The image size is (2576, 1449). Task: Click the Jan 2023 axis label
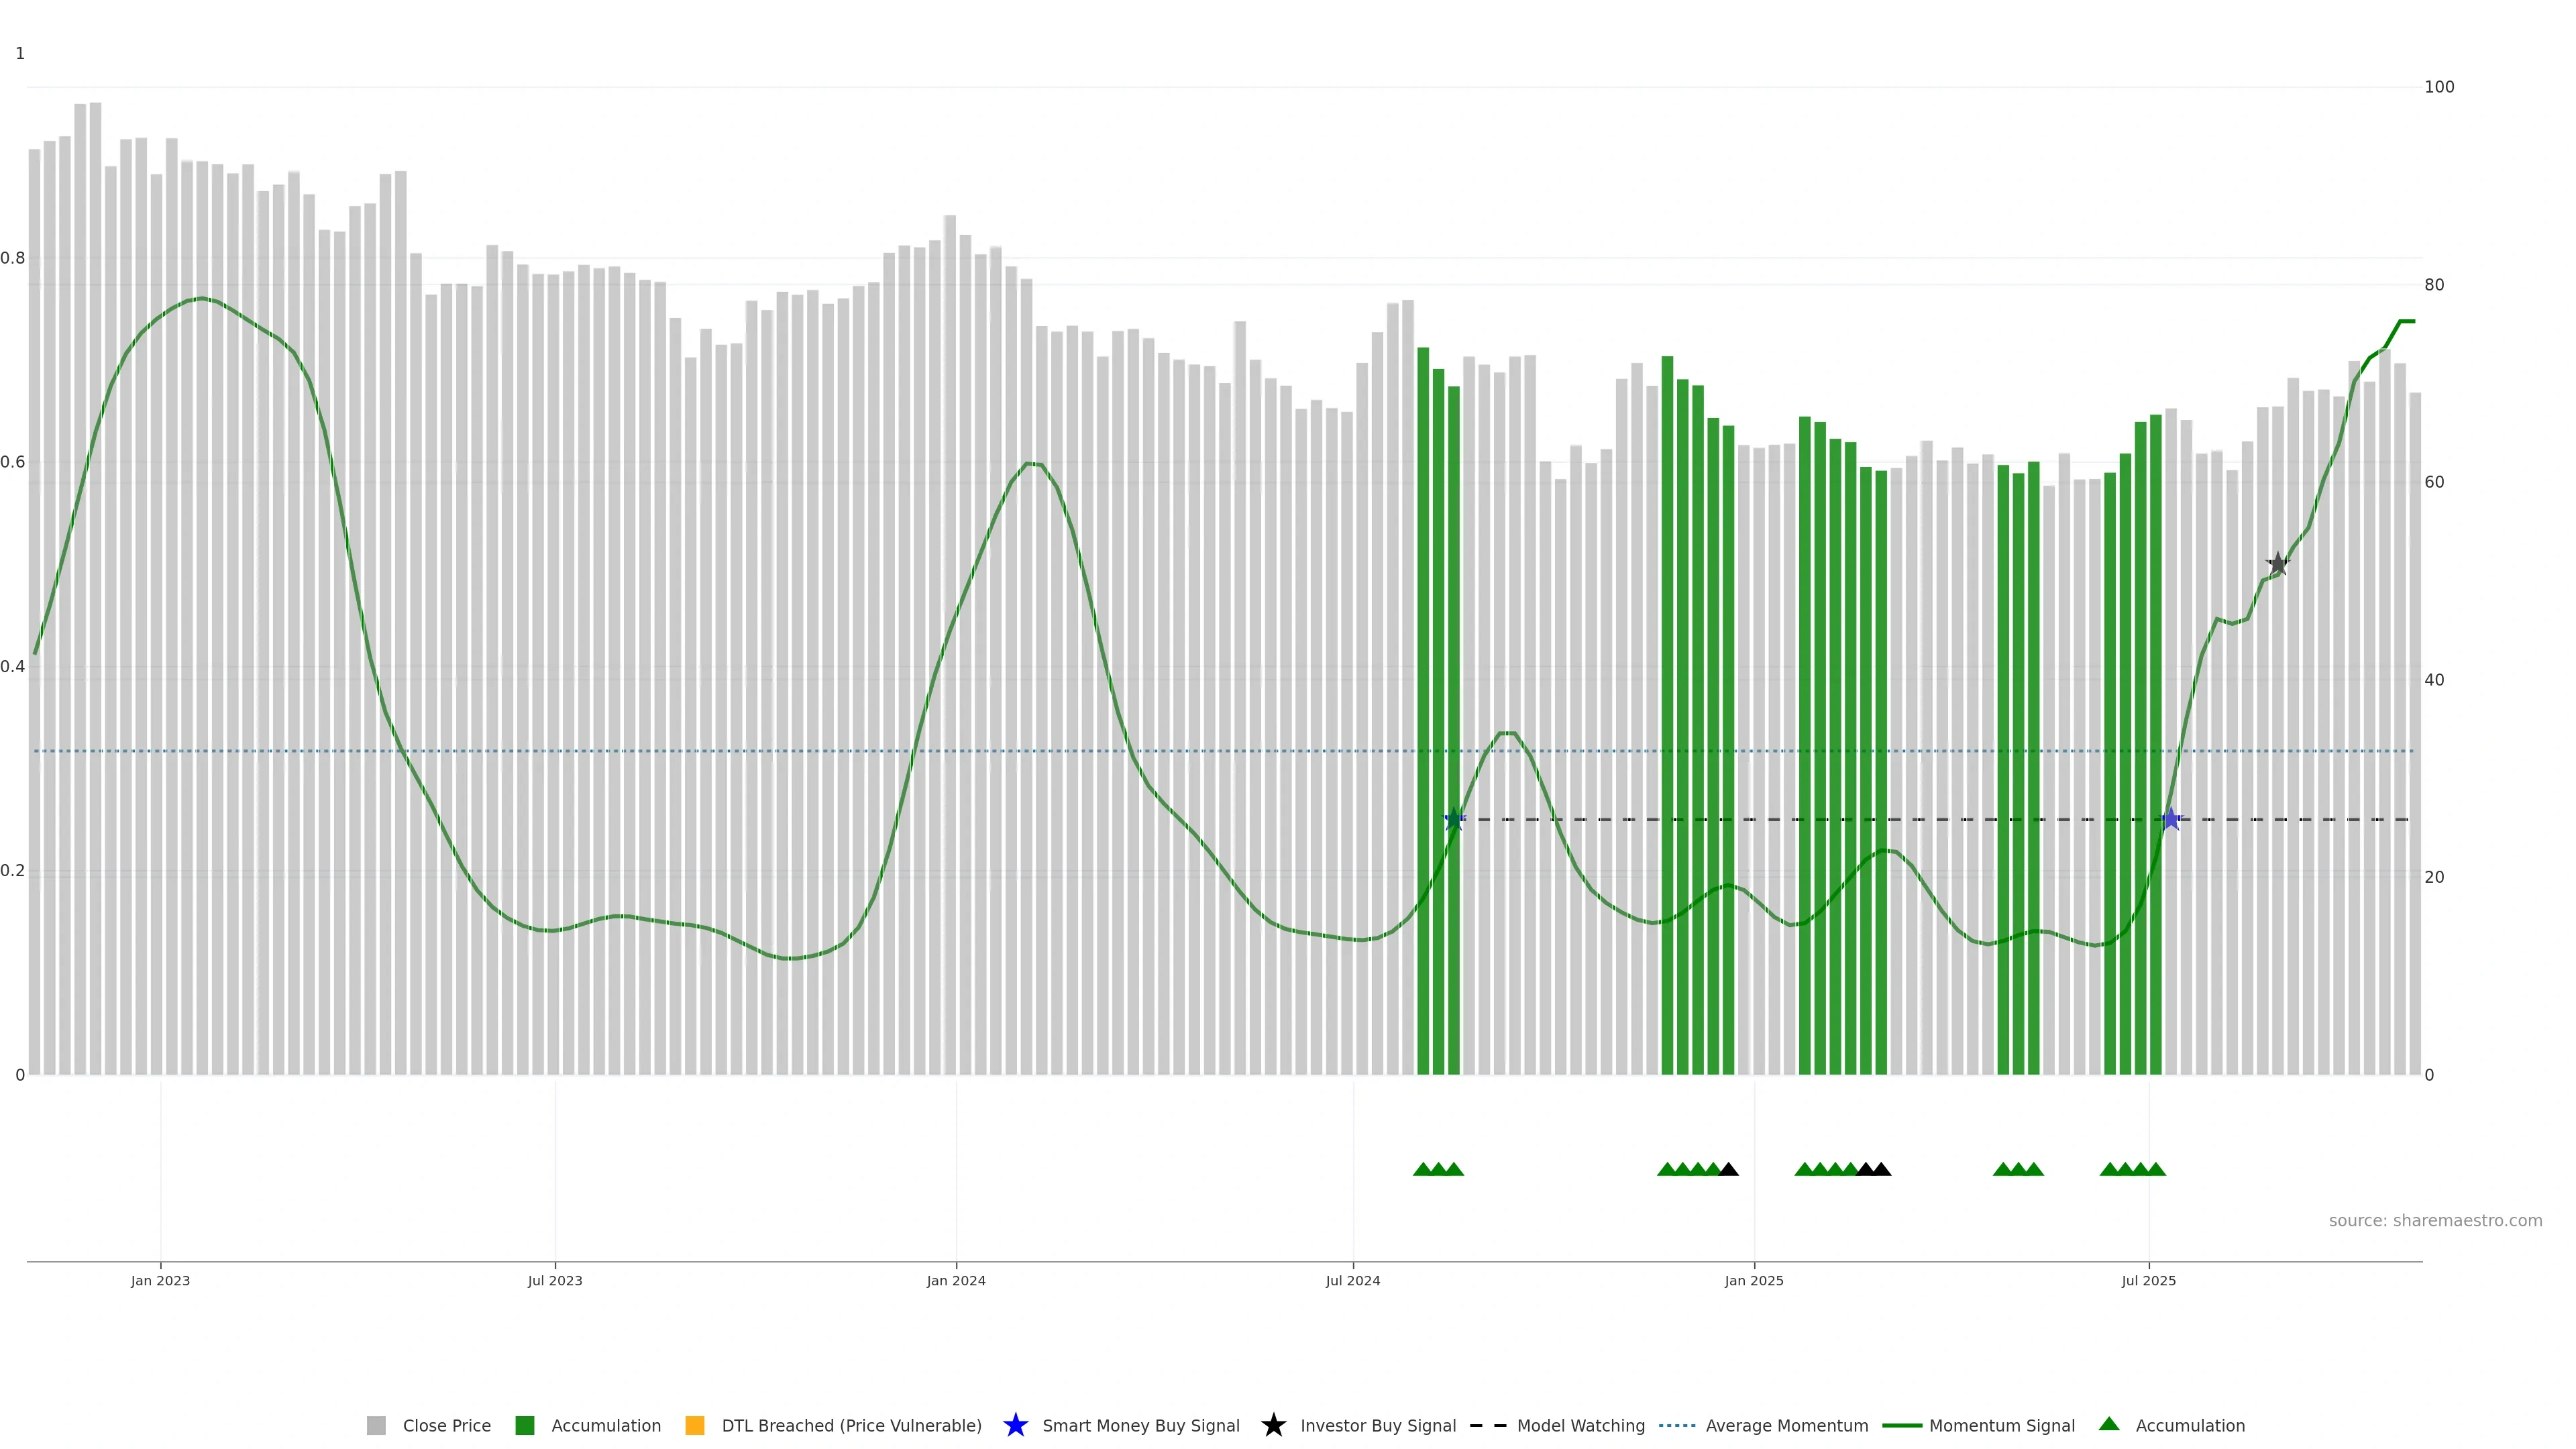[160, 1280]
